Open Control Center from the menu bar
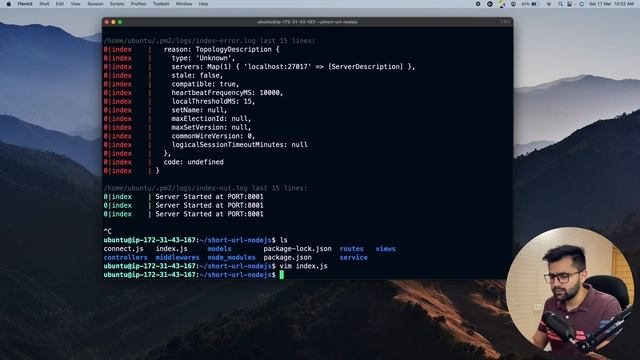This screenshot has height=360, width=640. [569, 4]
